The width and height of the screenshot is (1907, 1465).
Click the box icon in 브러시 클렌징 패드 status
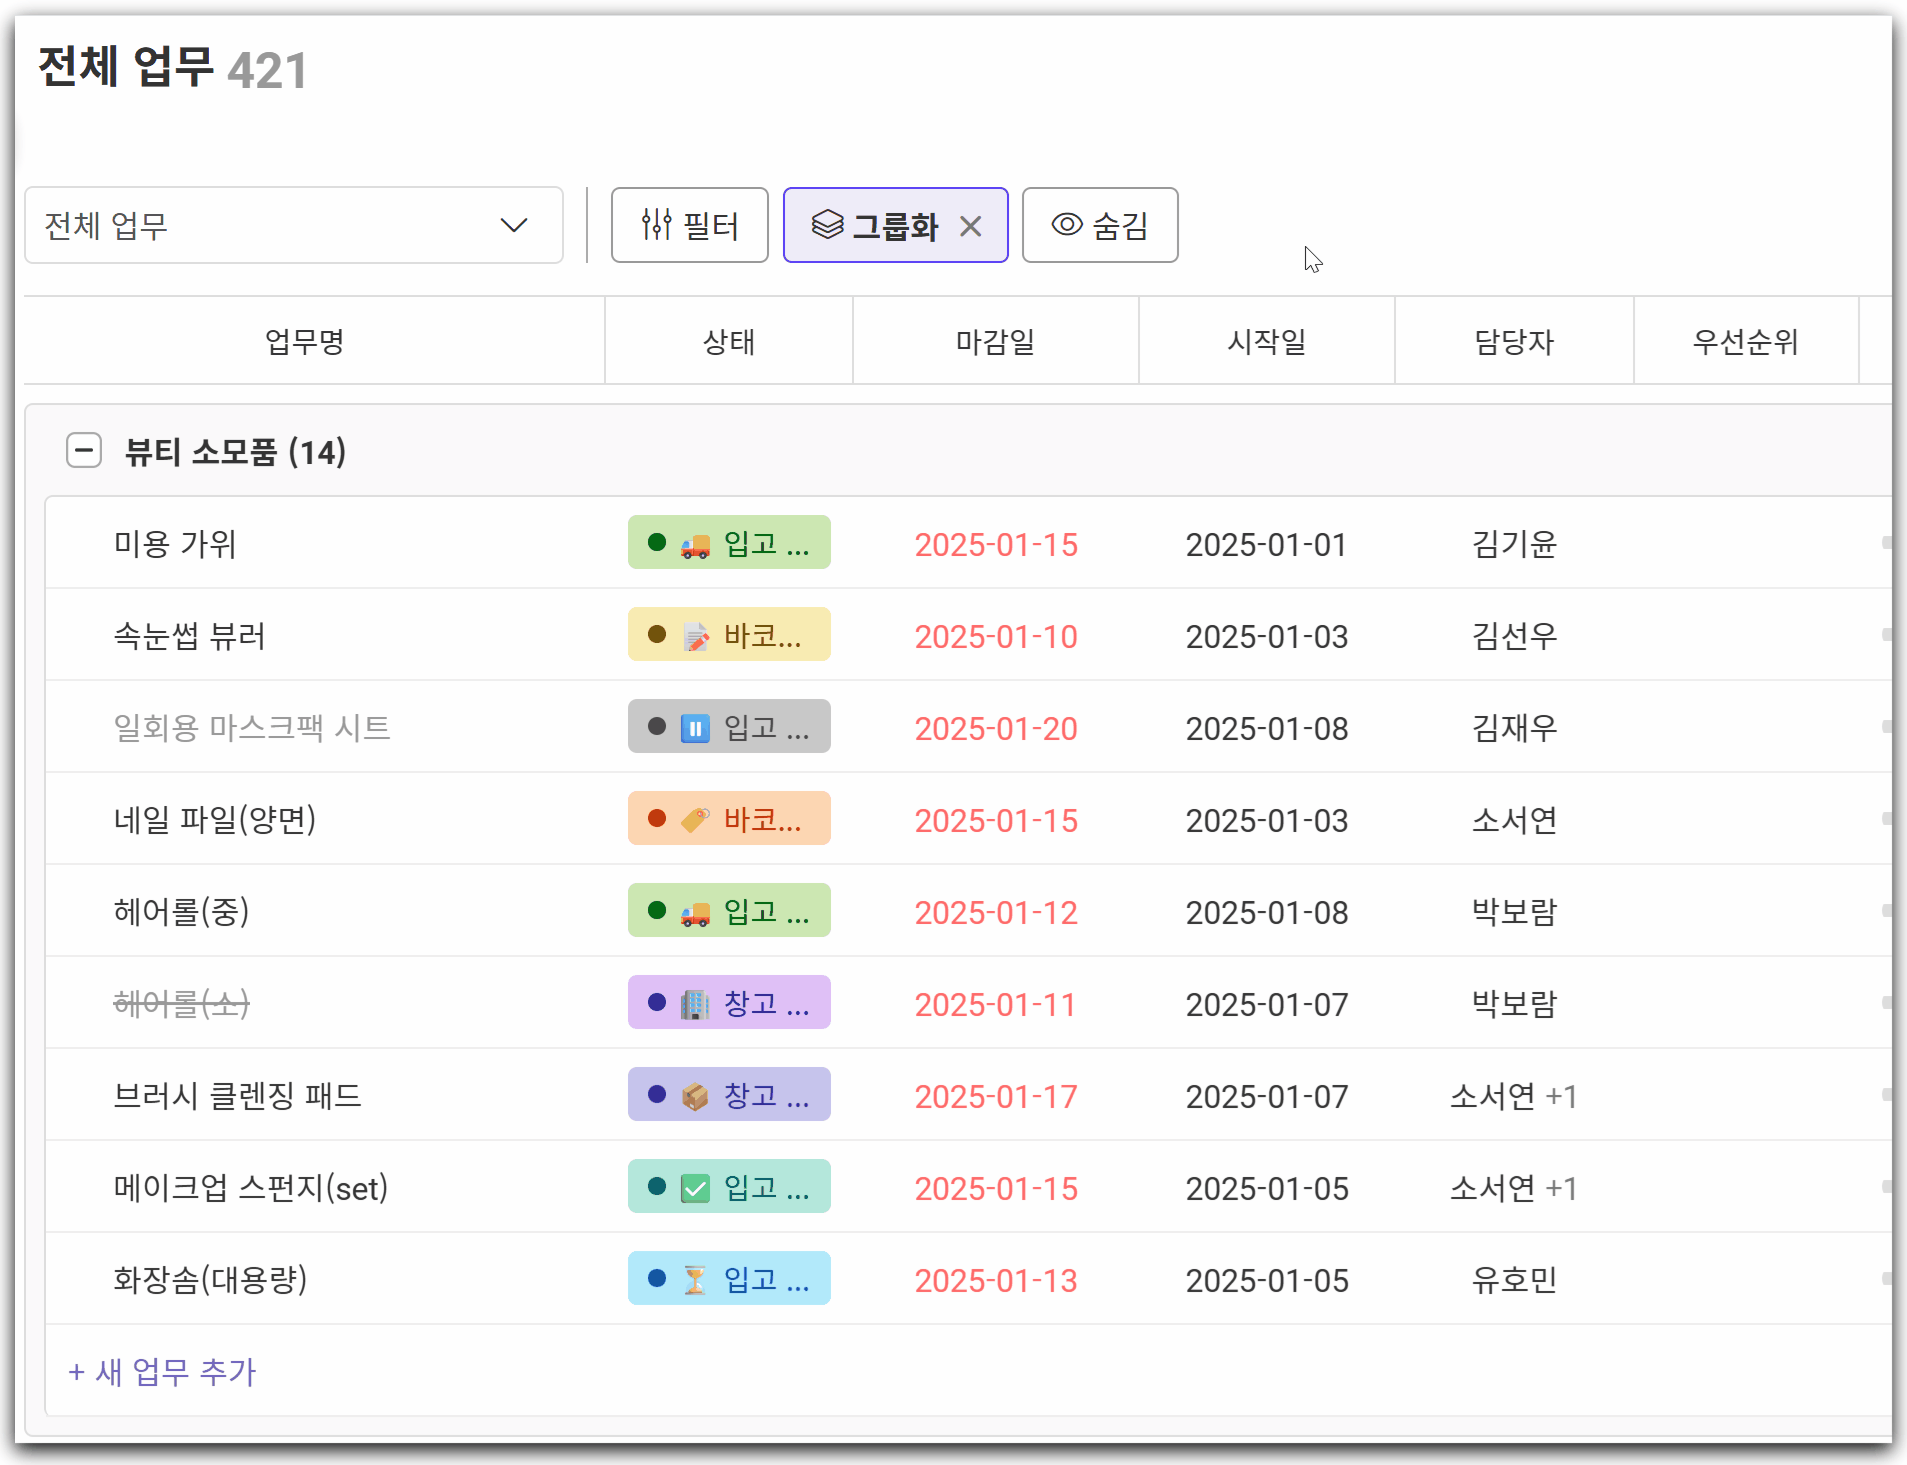(x=695, y=1096)
